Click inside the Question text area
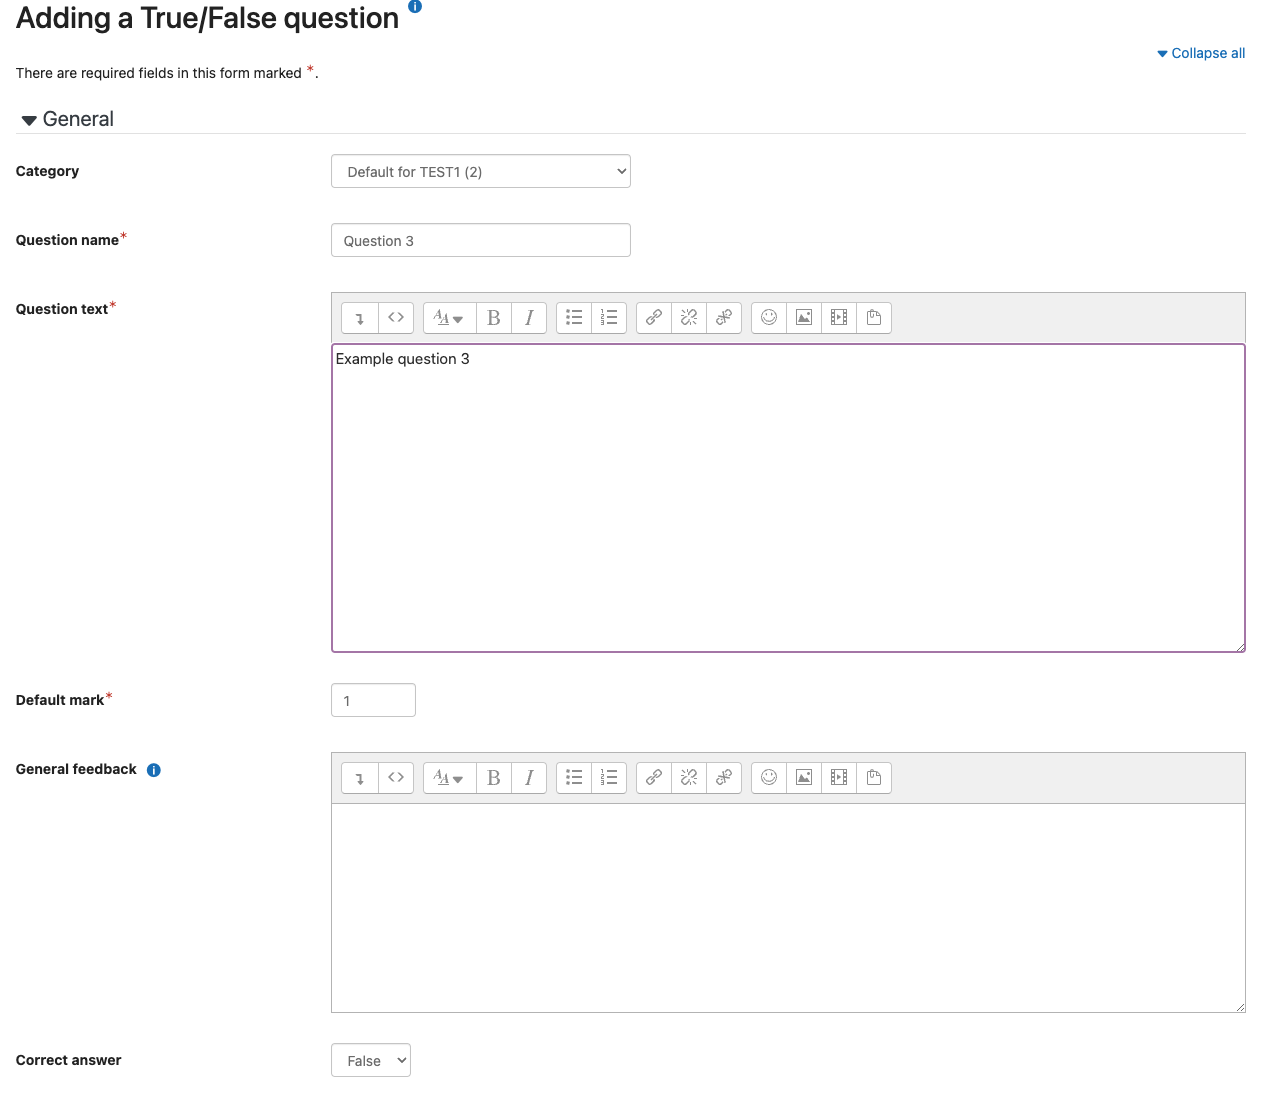Screen dimensions: 1281x1097 (x=788, y=498)
